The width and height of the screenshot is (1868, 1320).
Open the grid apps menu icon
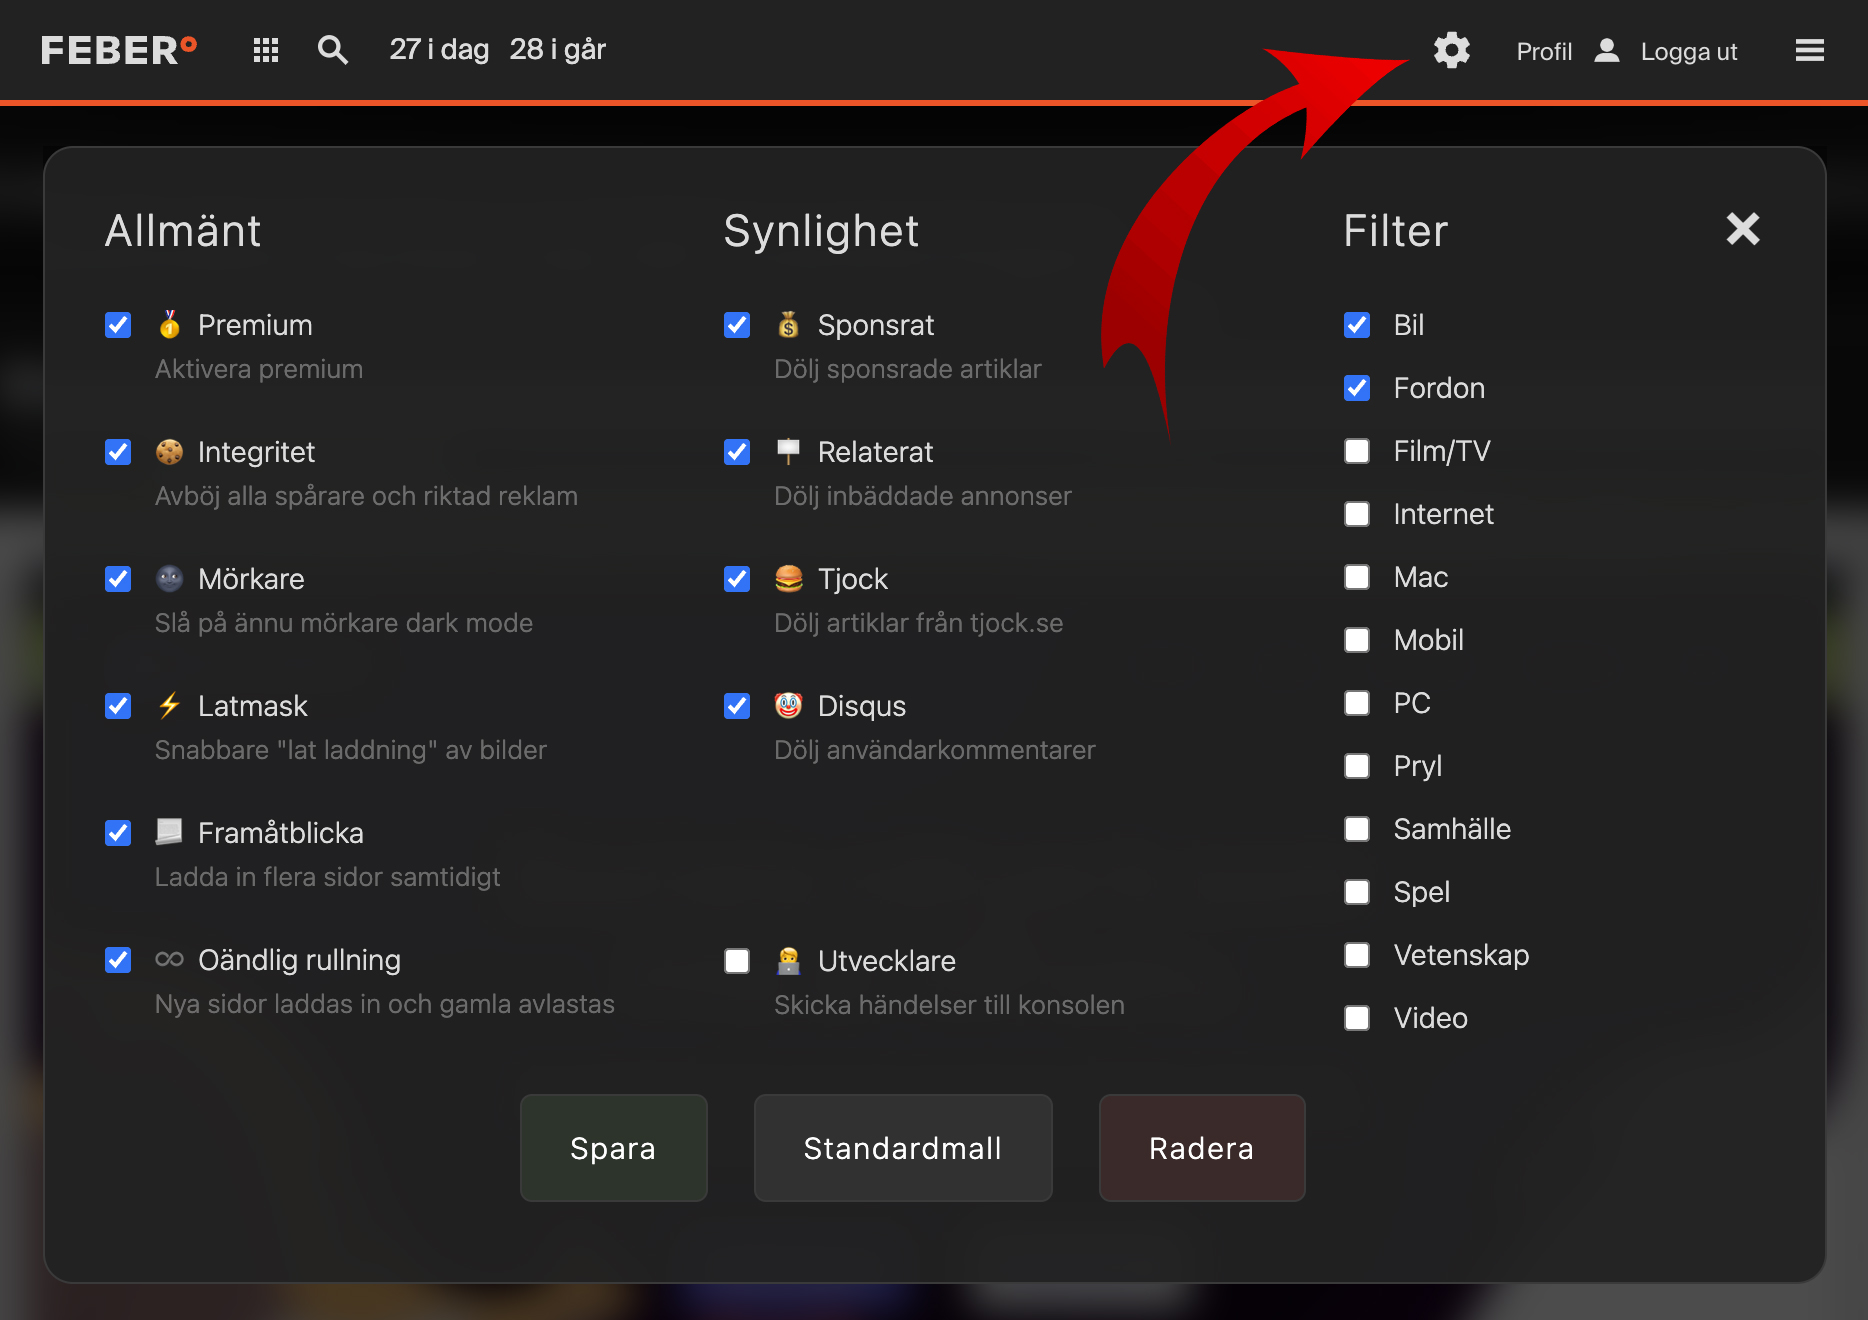(266, 50)
